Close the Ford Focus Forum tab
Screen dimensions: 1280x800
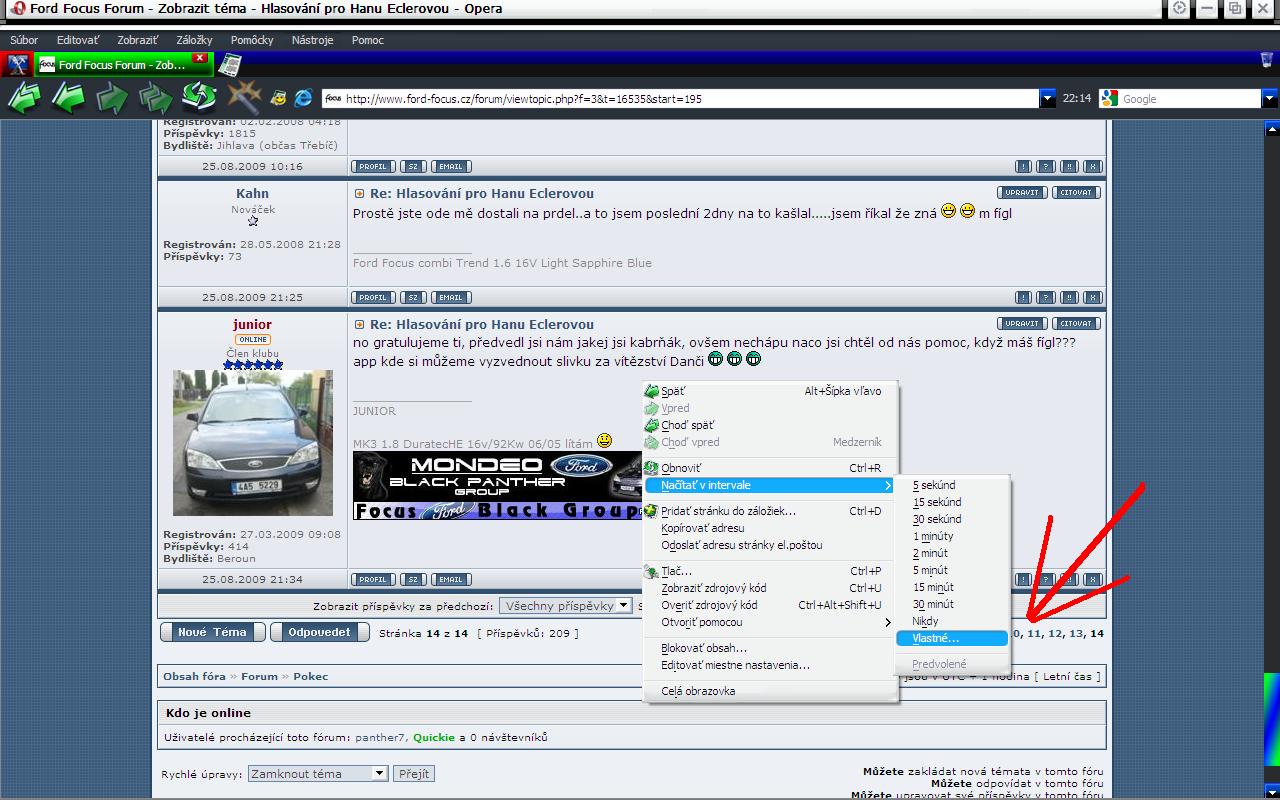200,59
